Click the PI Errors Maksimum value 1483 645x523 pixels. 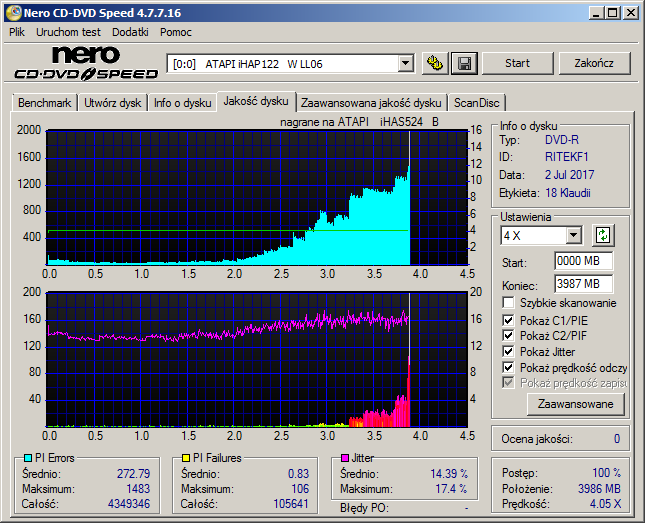click(x=138, y=489)
